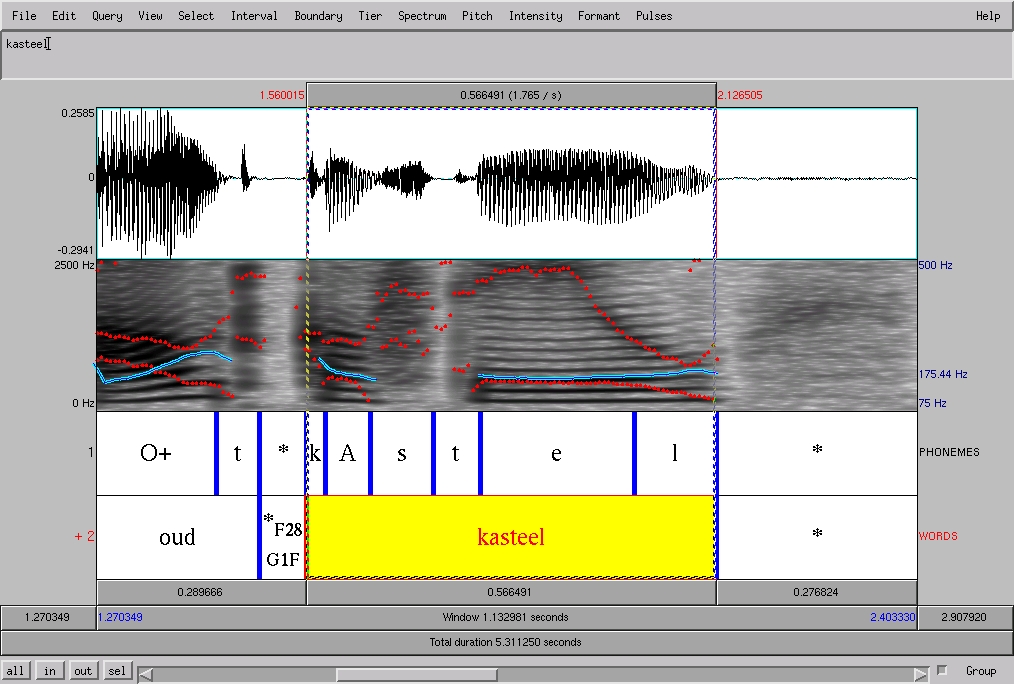
Task: Play the total duration bar, 5.311250 seconds
Action: point(506,642)
